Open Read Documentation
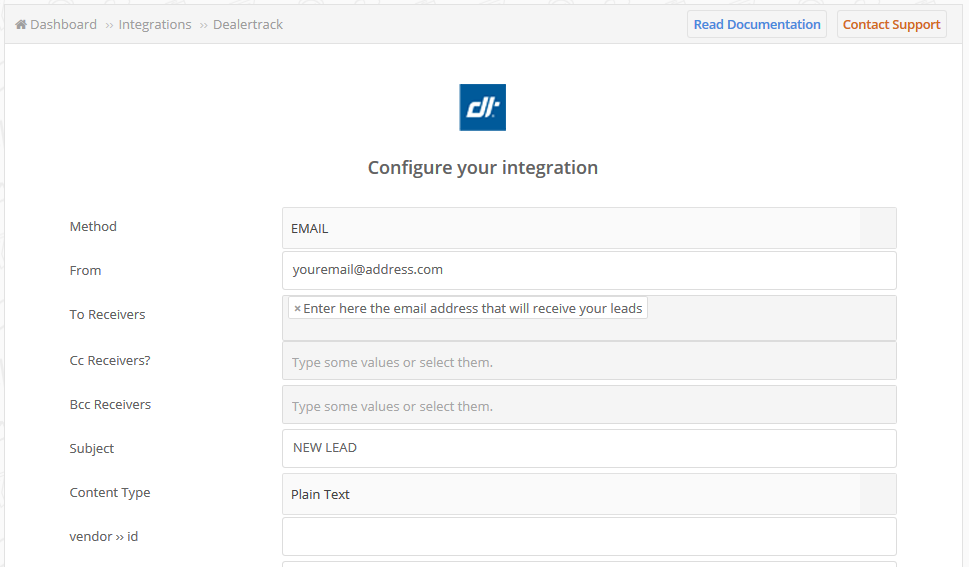This screenshot has width=969, height=567. coord(757,25)
